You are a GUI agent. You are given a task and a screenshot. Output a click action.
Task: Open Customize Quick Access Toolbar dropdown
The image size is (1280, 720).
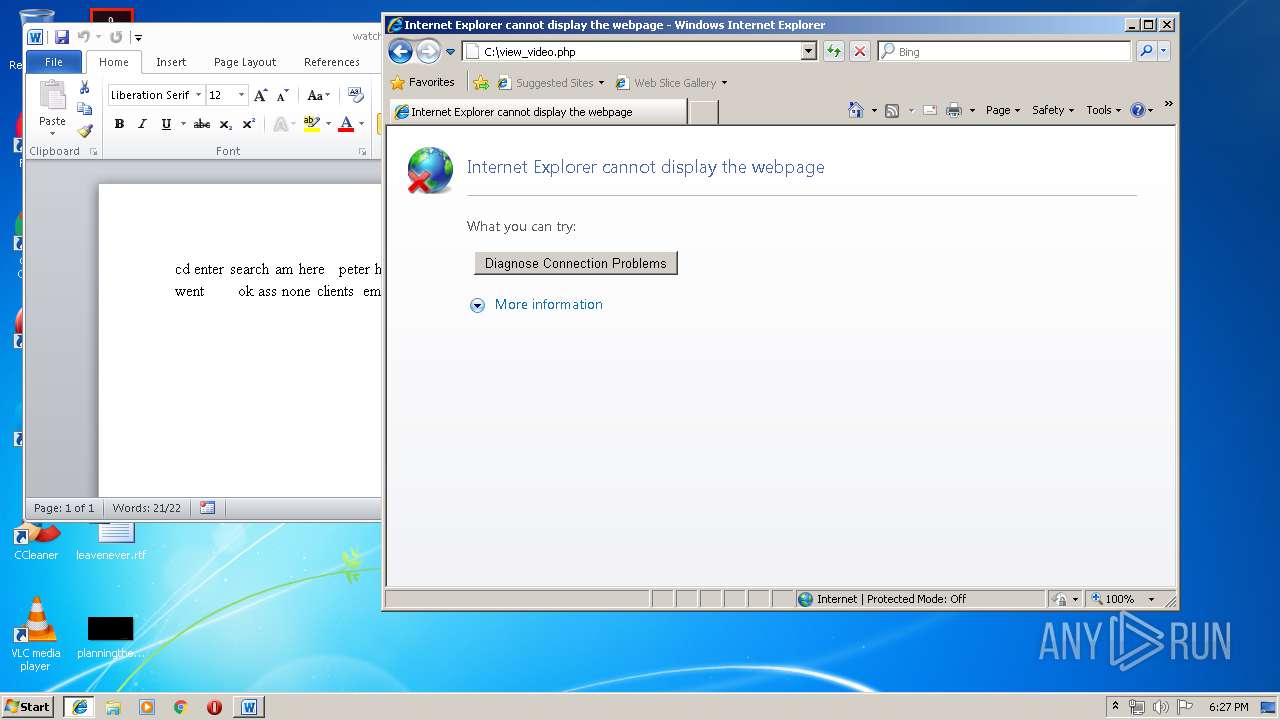[139, 38]
